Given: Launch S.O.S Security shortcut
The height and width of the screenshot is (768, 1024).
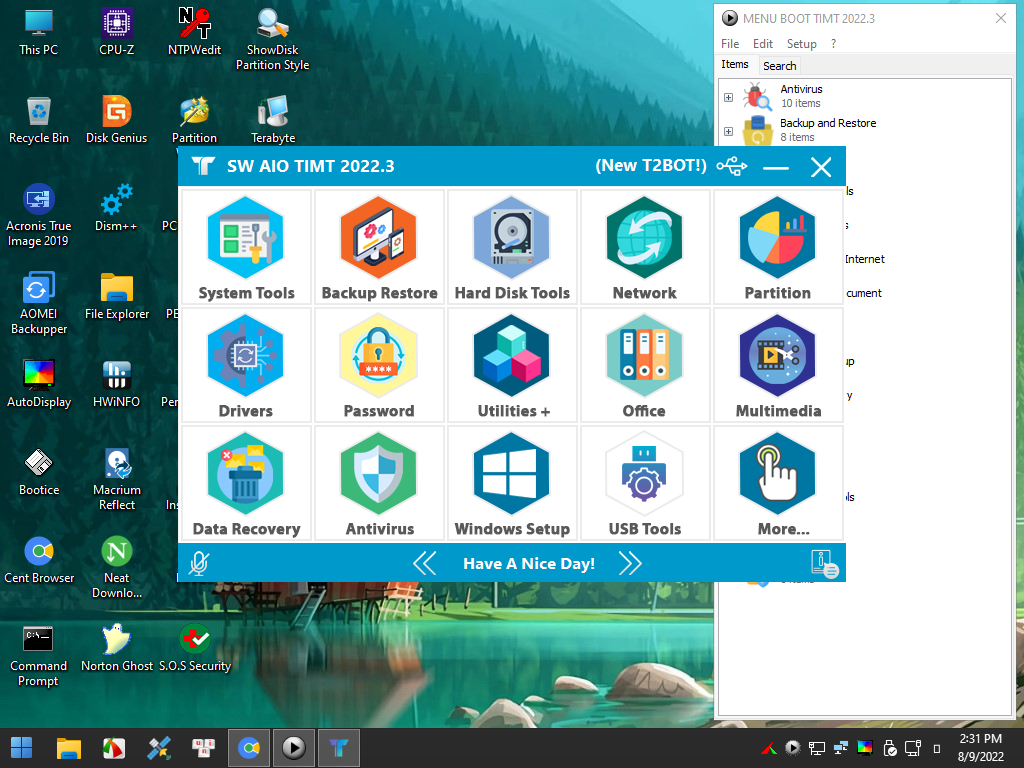Looking at the screenshot, I should [195, 648].
